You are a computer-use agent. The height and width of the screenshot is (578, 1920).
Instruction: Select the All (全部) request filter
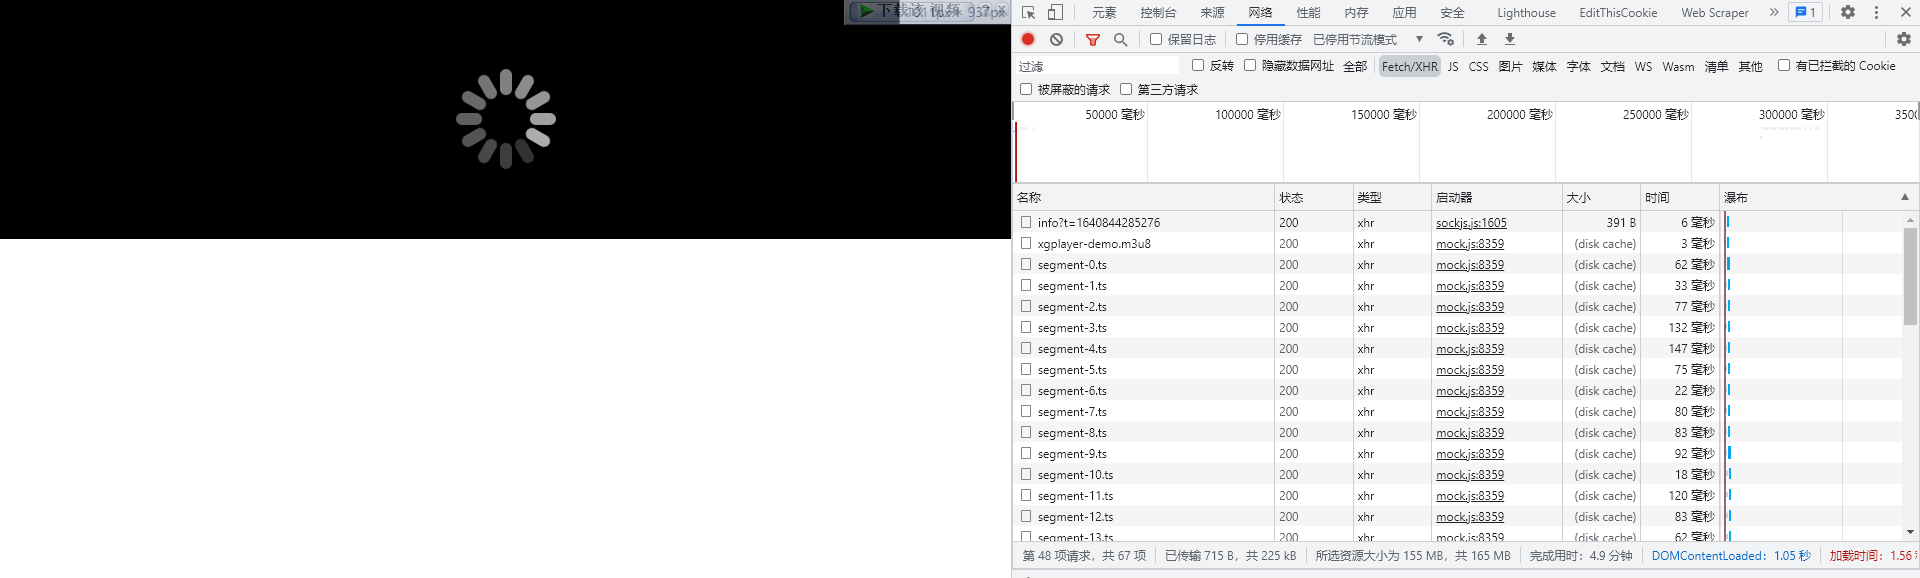click(1355, 66)
